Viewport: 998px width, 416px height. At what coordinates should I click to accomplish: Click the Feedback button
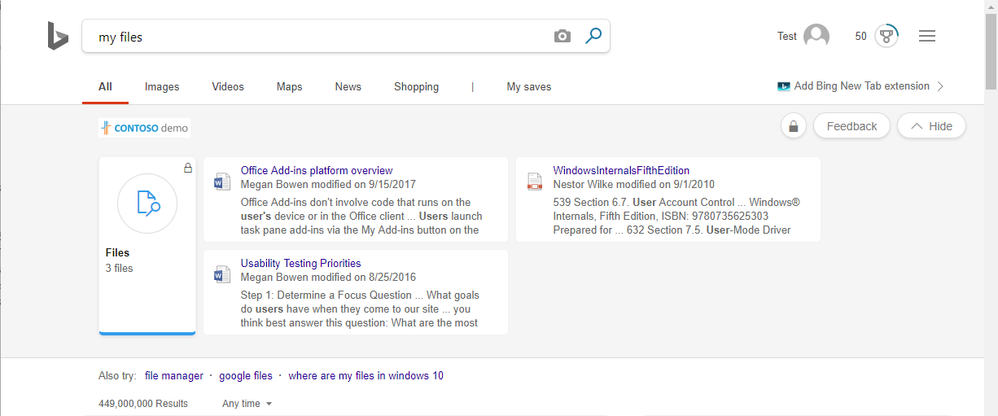(852, 126)
